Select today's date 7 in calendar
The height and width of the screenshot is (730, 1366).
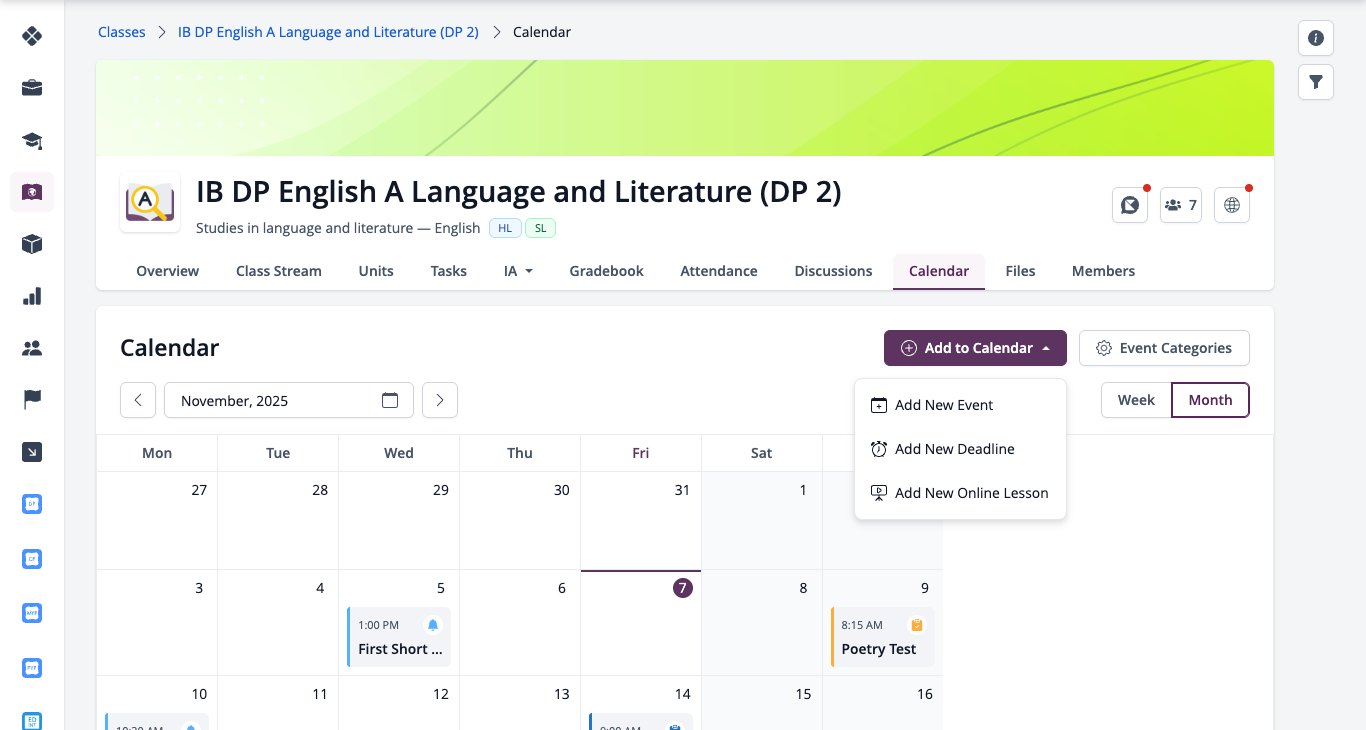click(682, 588)
